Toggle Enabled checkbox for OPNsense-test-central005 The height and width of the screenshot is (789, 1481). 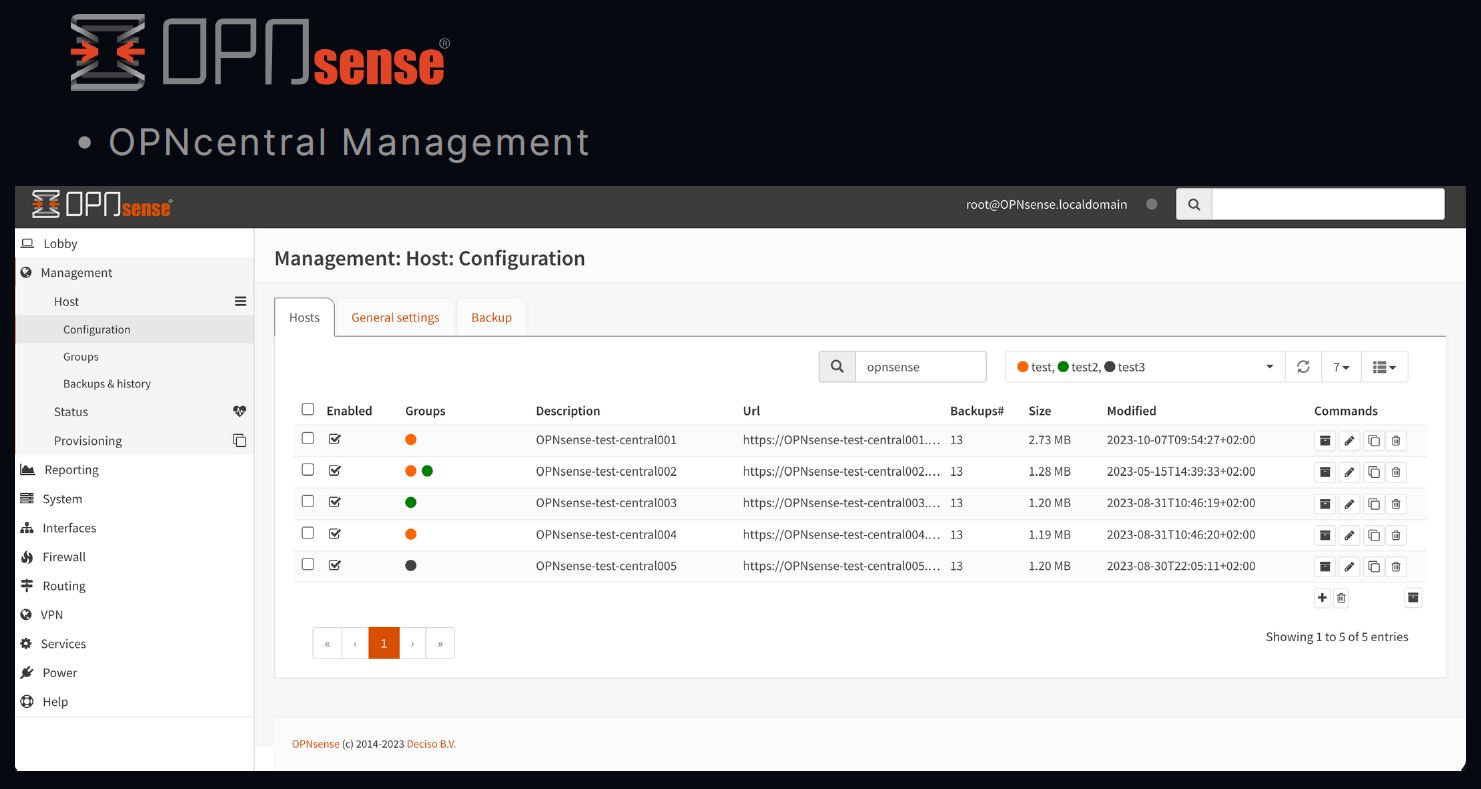tap(335, 565)
